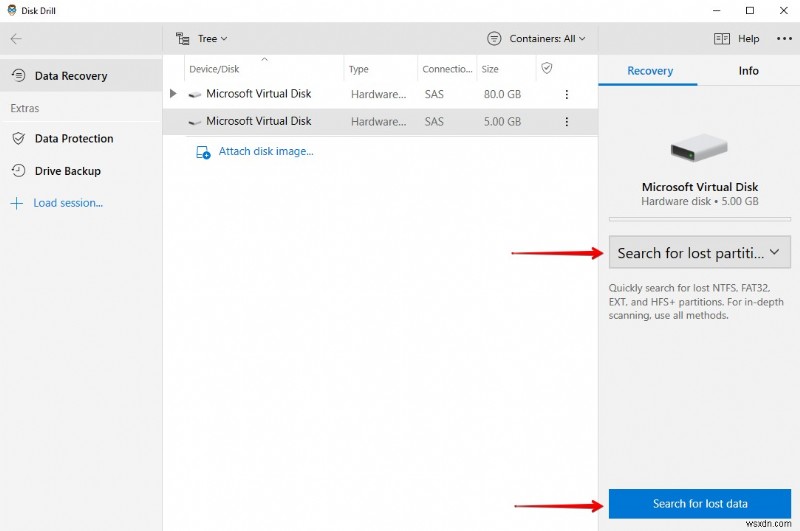
Task: Open the Tree view dropdown
Action: [x=202, y=39]
